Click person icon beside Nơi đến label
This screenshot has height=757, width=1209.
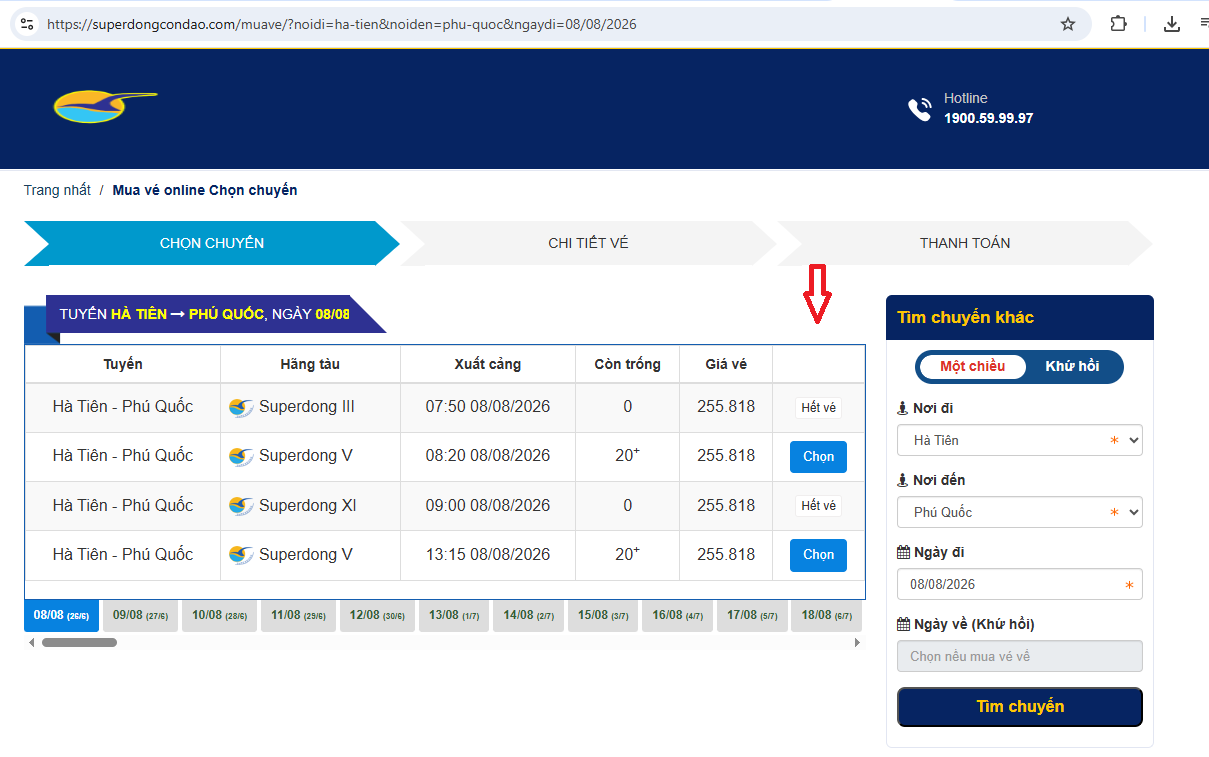pyautogui.click(x=903, y=480)
